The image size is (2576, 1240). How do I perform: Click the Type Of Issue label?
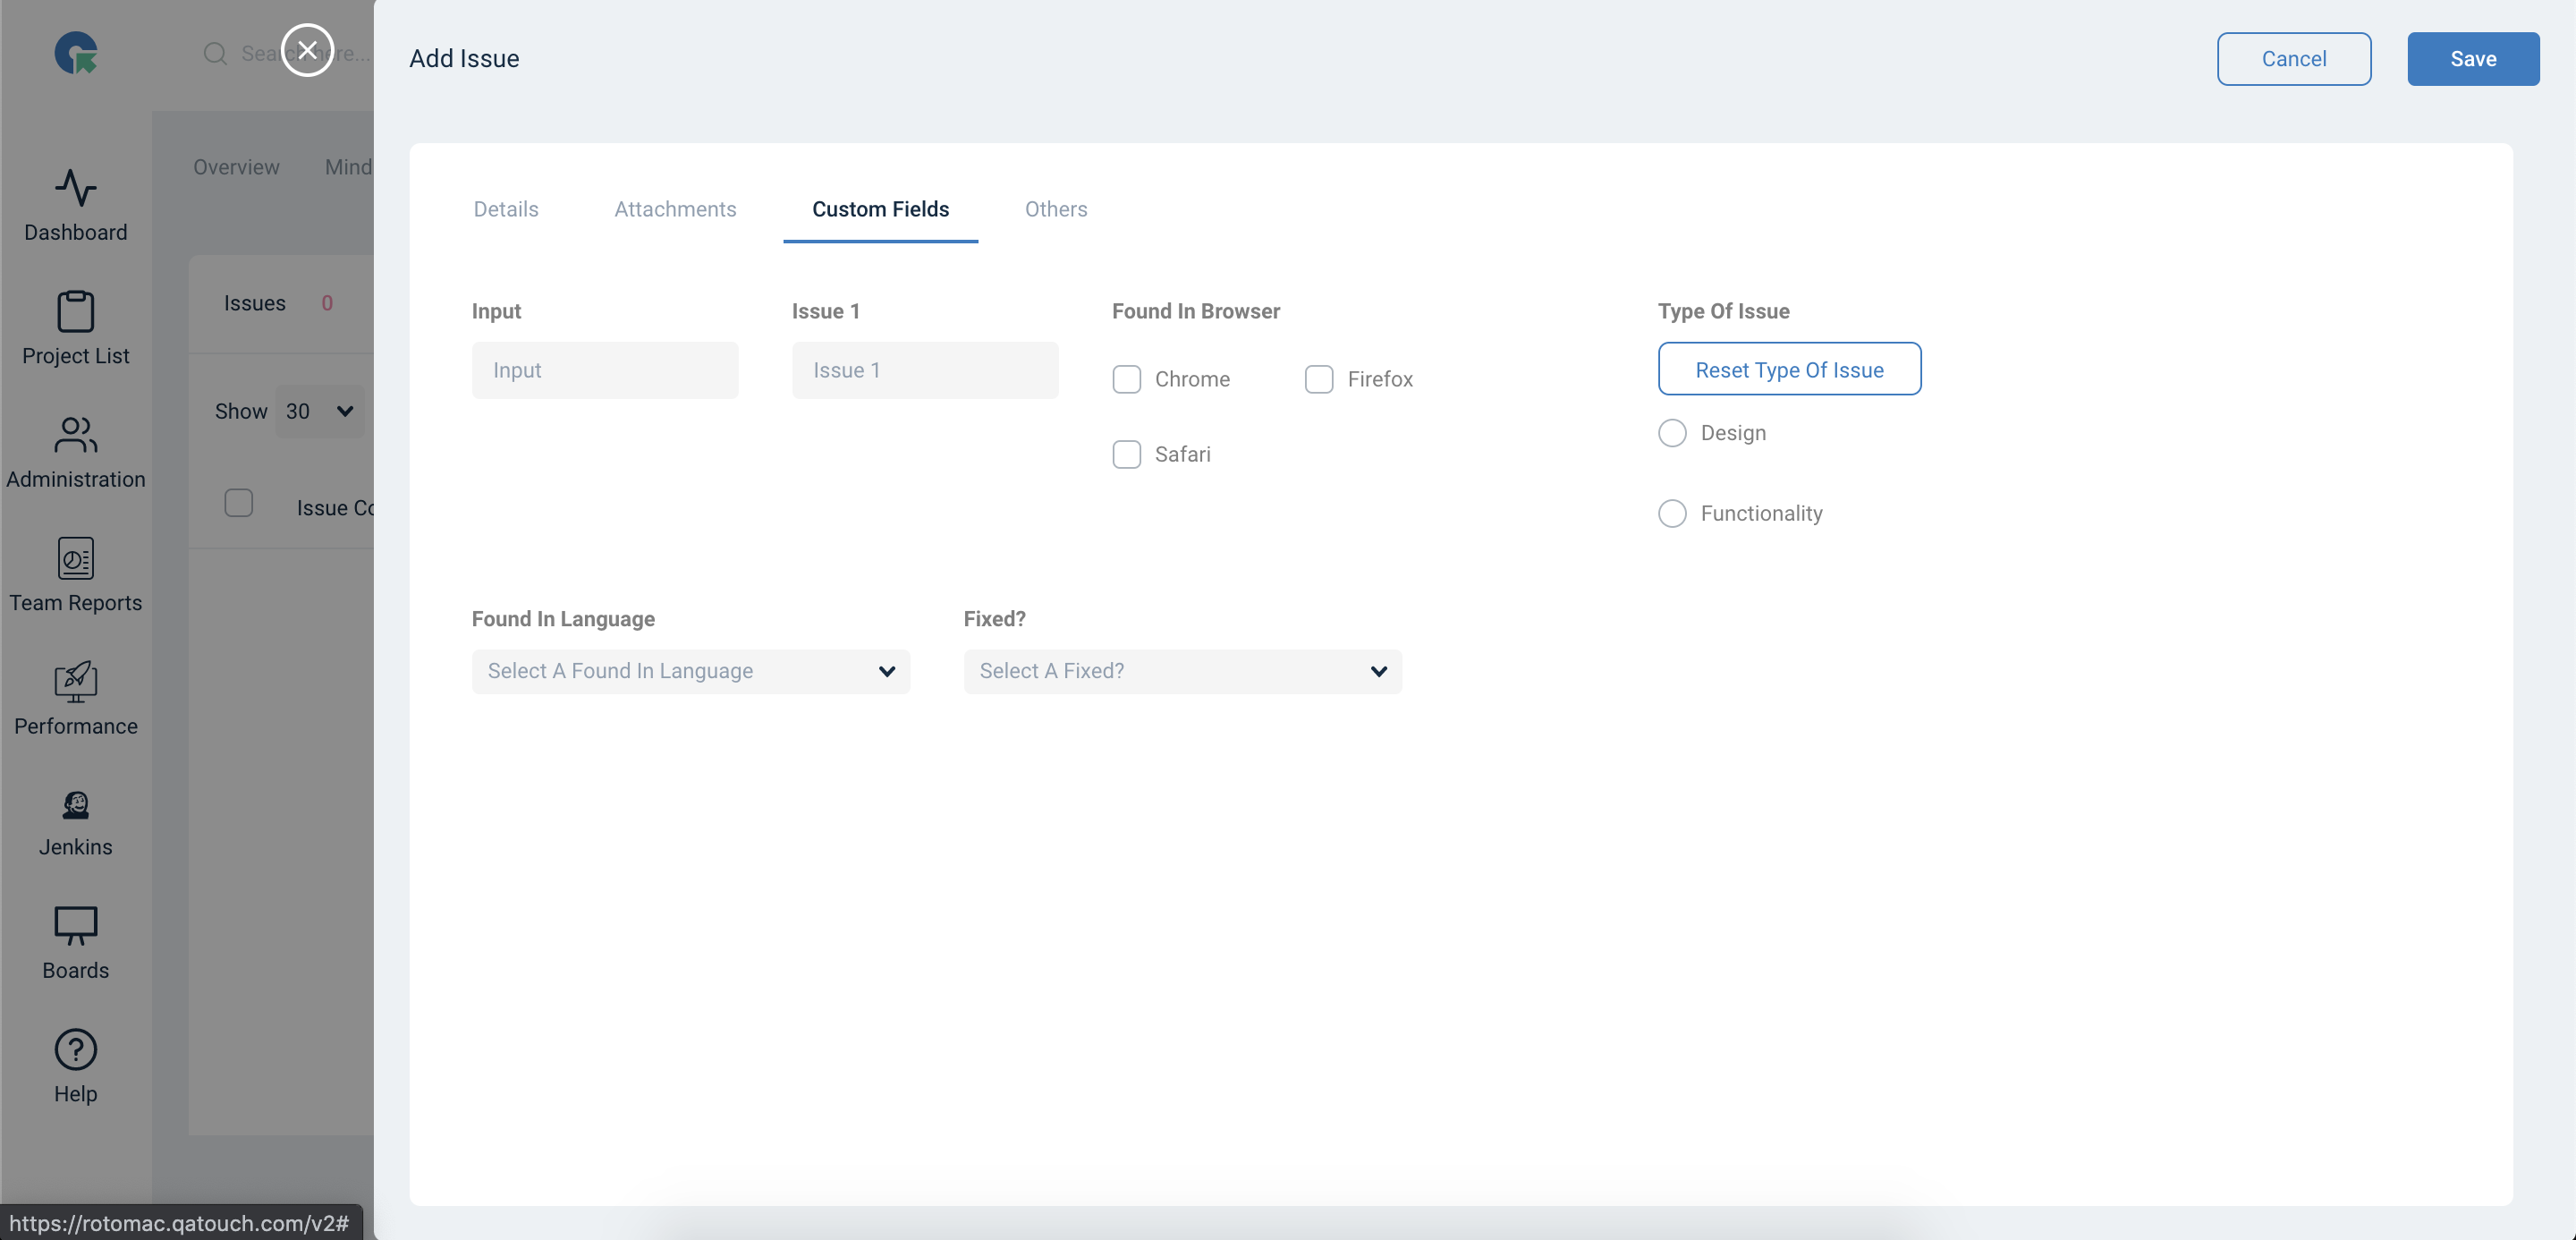1724,311
